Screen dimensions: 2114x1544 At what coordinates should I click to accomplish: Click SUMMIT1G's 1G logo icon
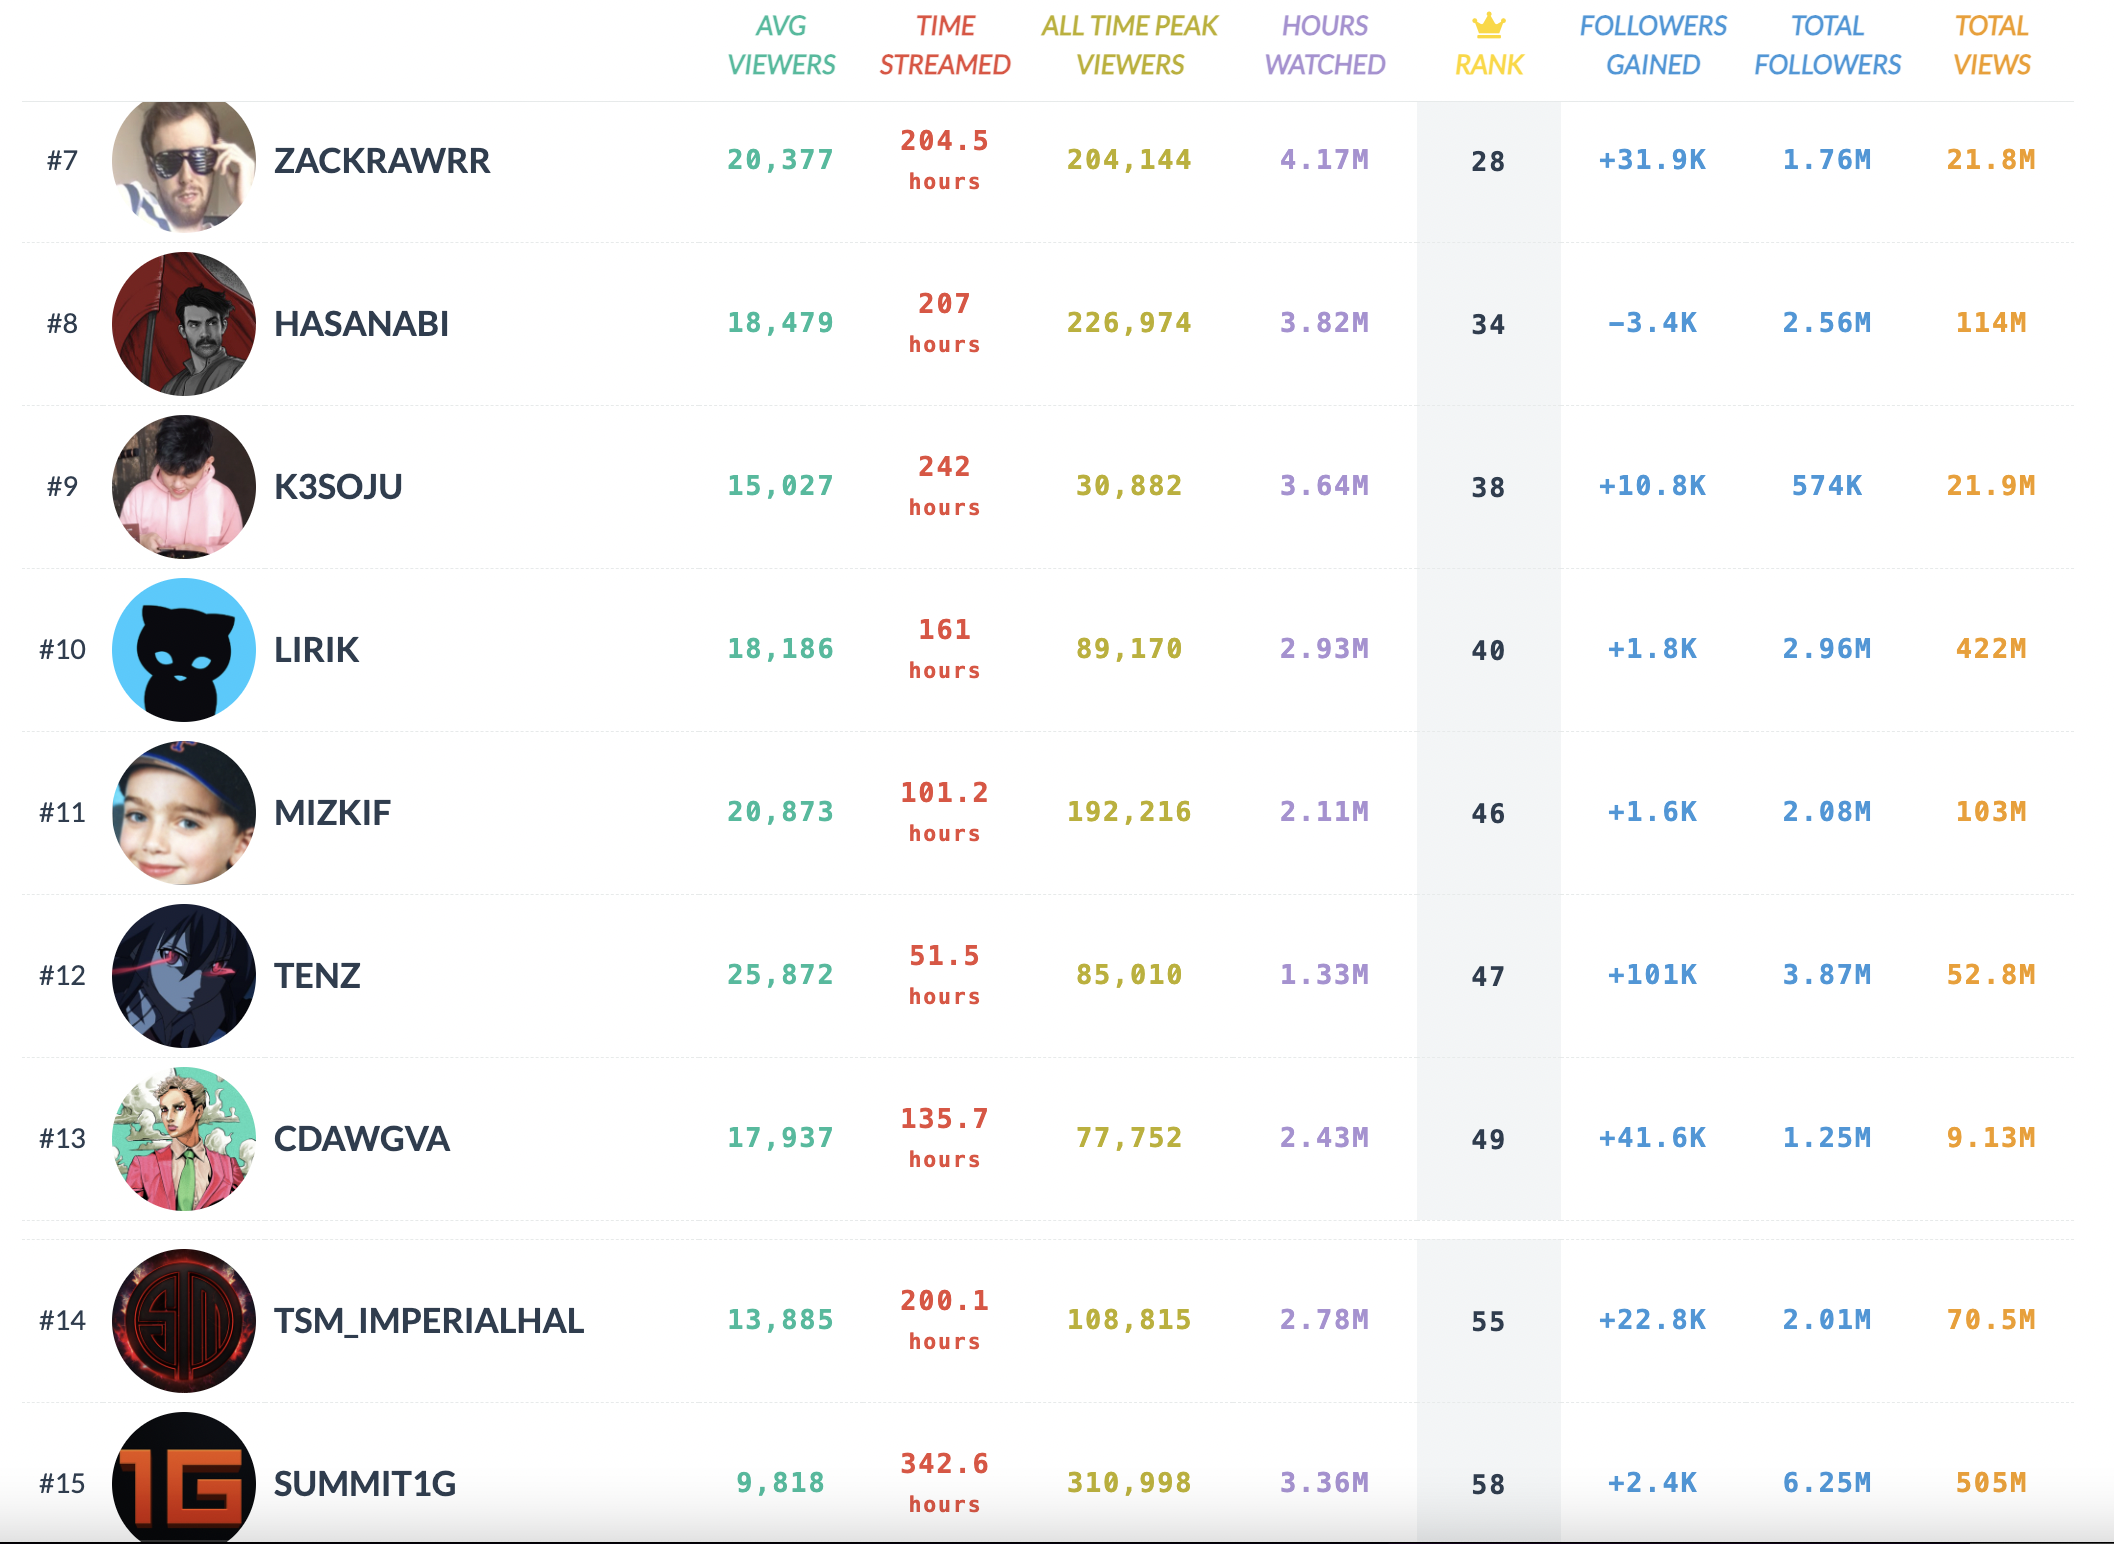tap(184, 1480)
